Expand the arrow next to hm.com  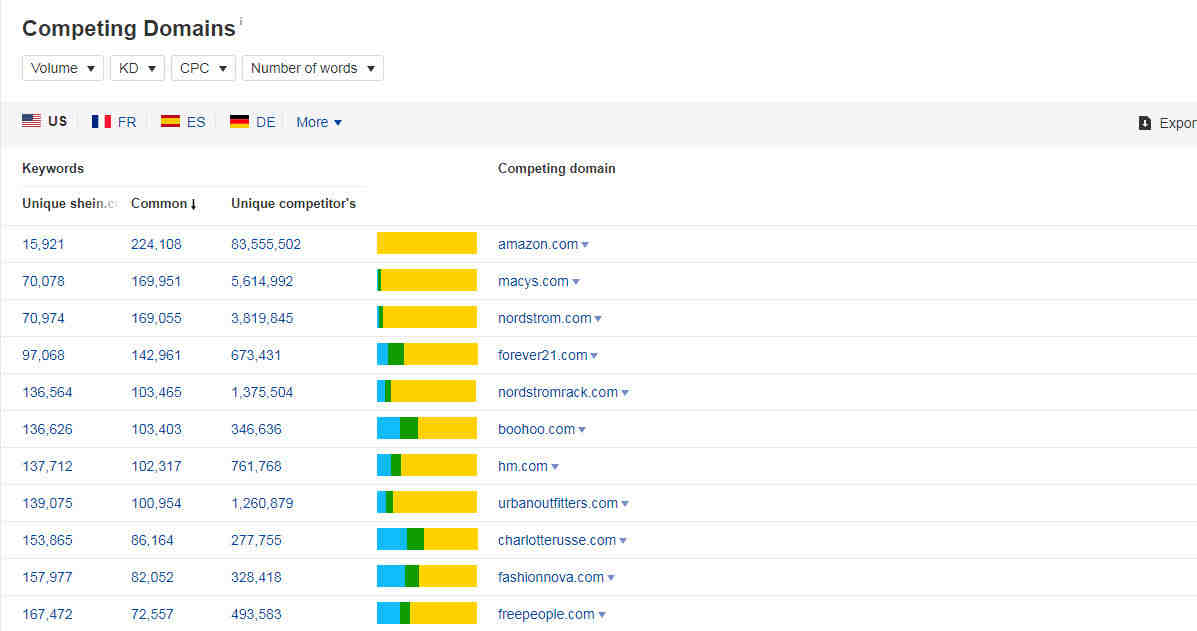click(554, 467)
